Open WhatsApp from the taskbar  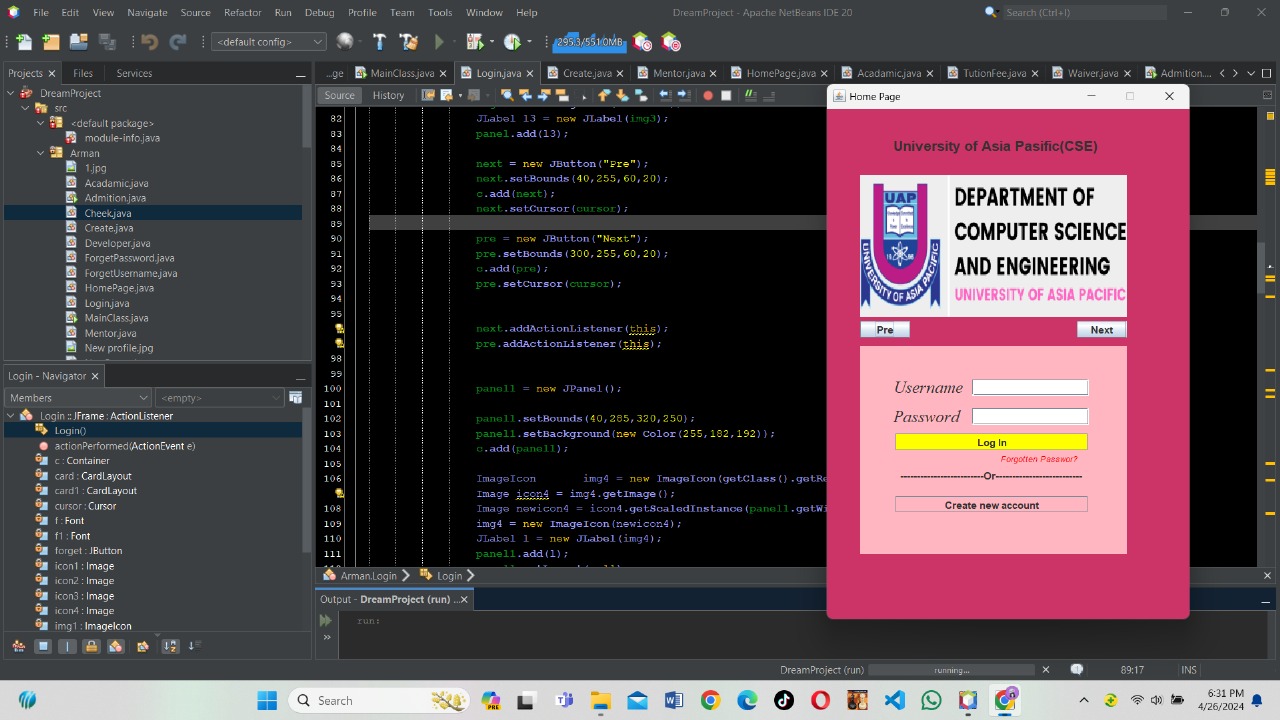[x=931, y=700]
